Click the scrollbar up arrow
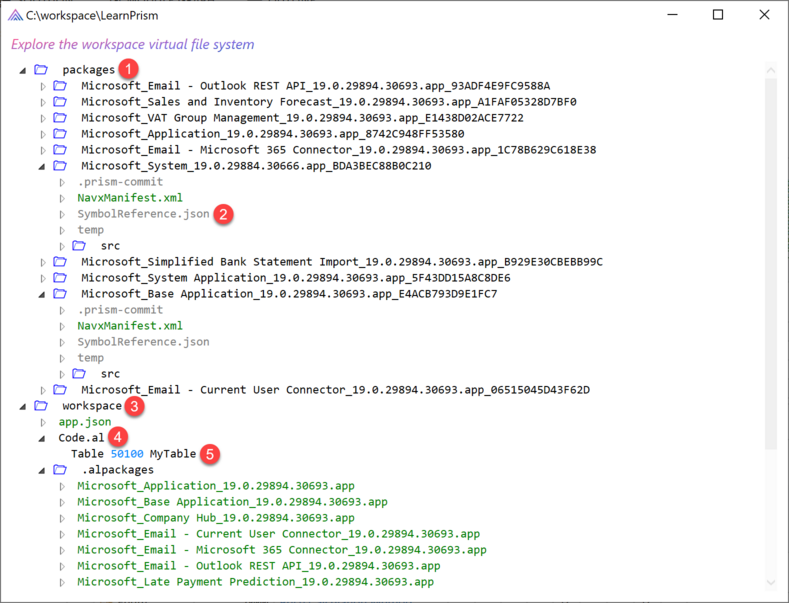Viewport: 789px width, 603px height. (x=770, y=70)
